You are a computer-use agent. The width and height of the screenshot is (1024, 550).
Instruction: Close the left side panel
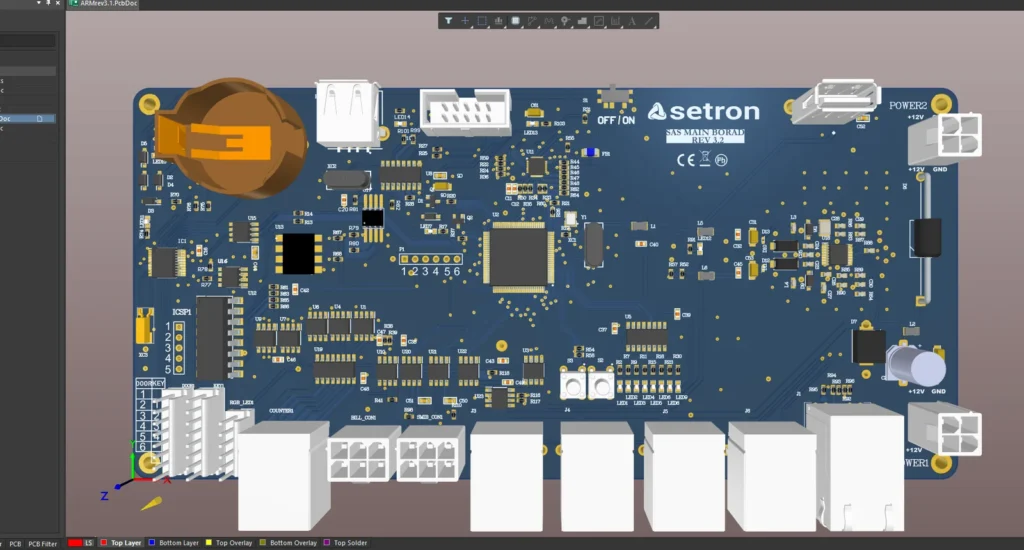58,4
